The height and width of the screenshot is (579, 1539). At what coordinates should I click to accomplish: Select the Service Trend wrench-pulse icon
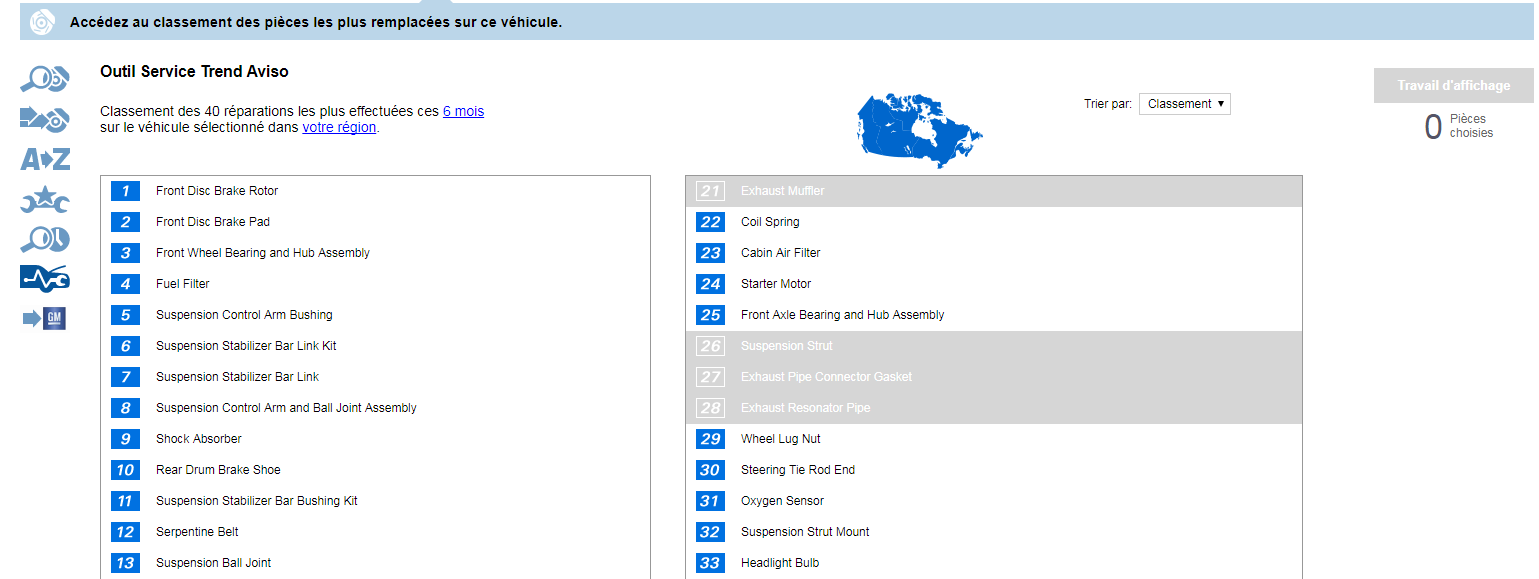coord(45,279)
